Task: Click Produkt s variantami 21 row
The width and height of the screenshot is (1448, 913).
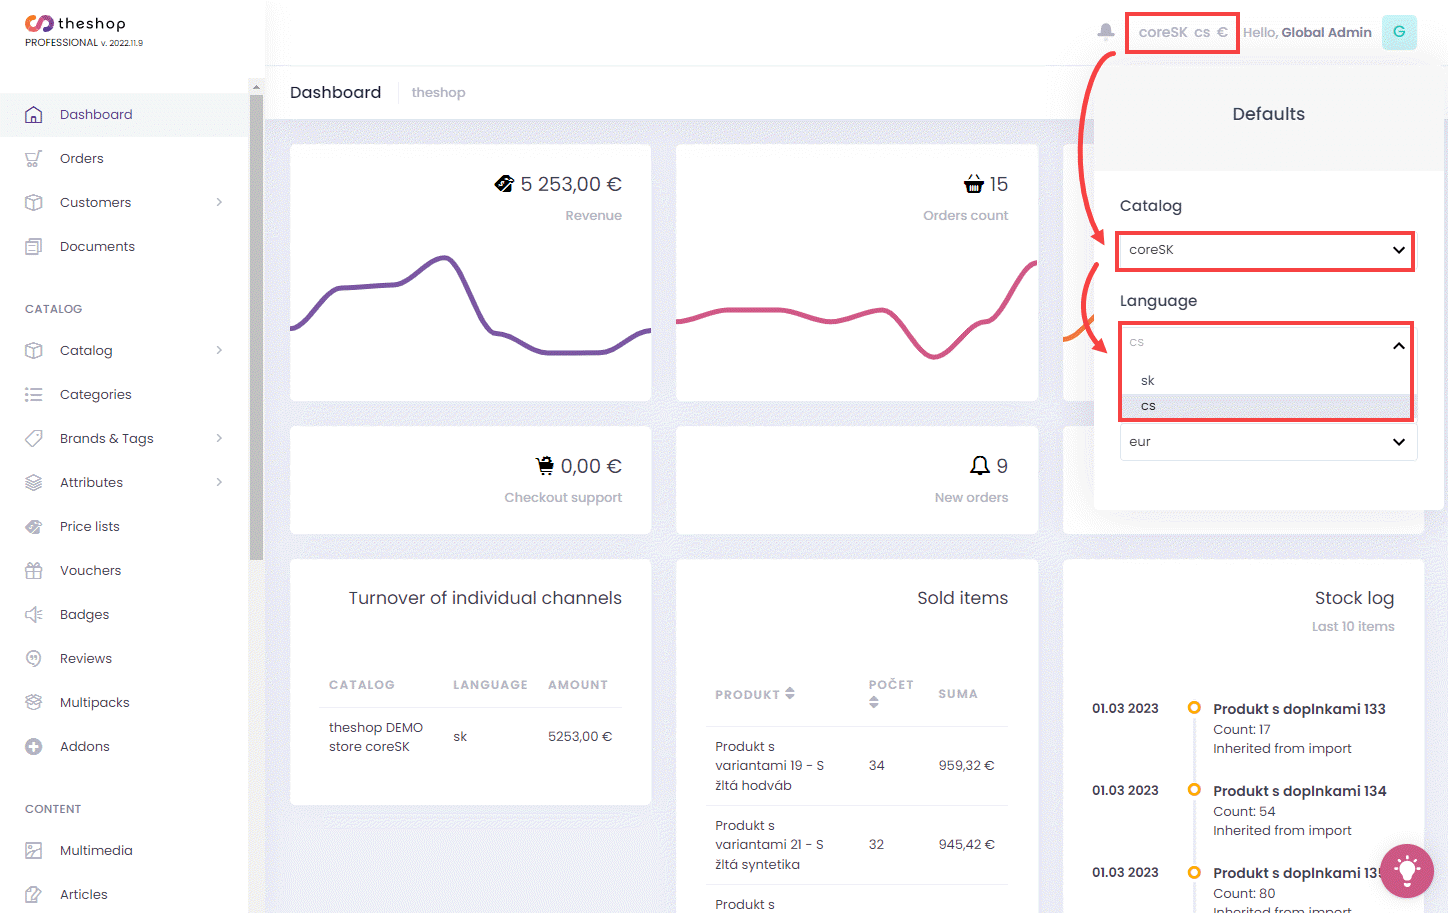Action: coord(857,845)
